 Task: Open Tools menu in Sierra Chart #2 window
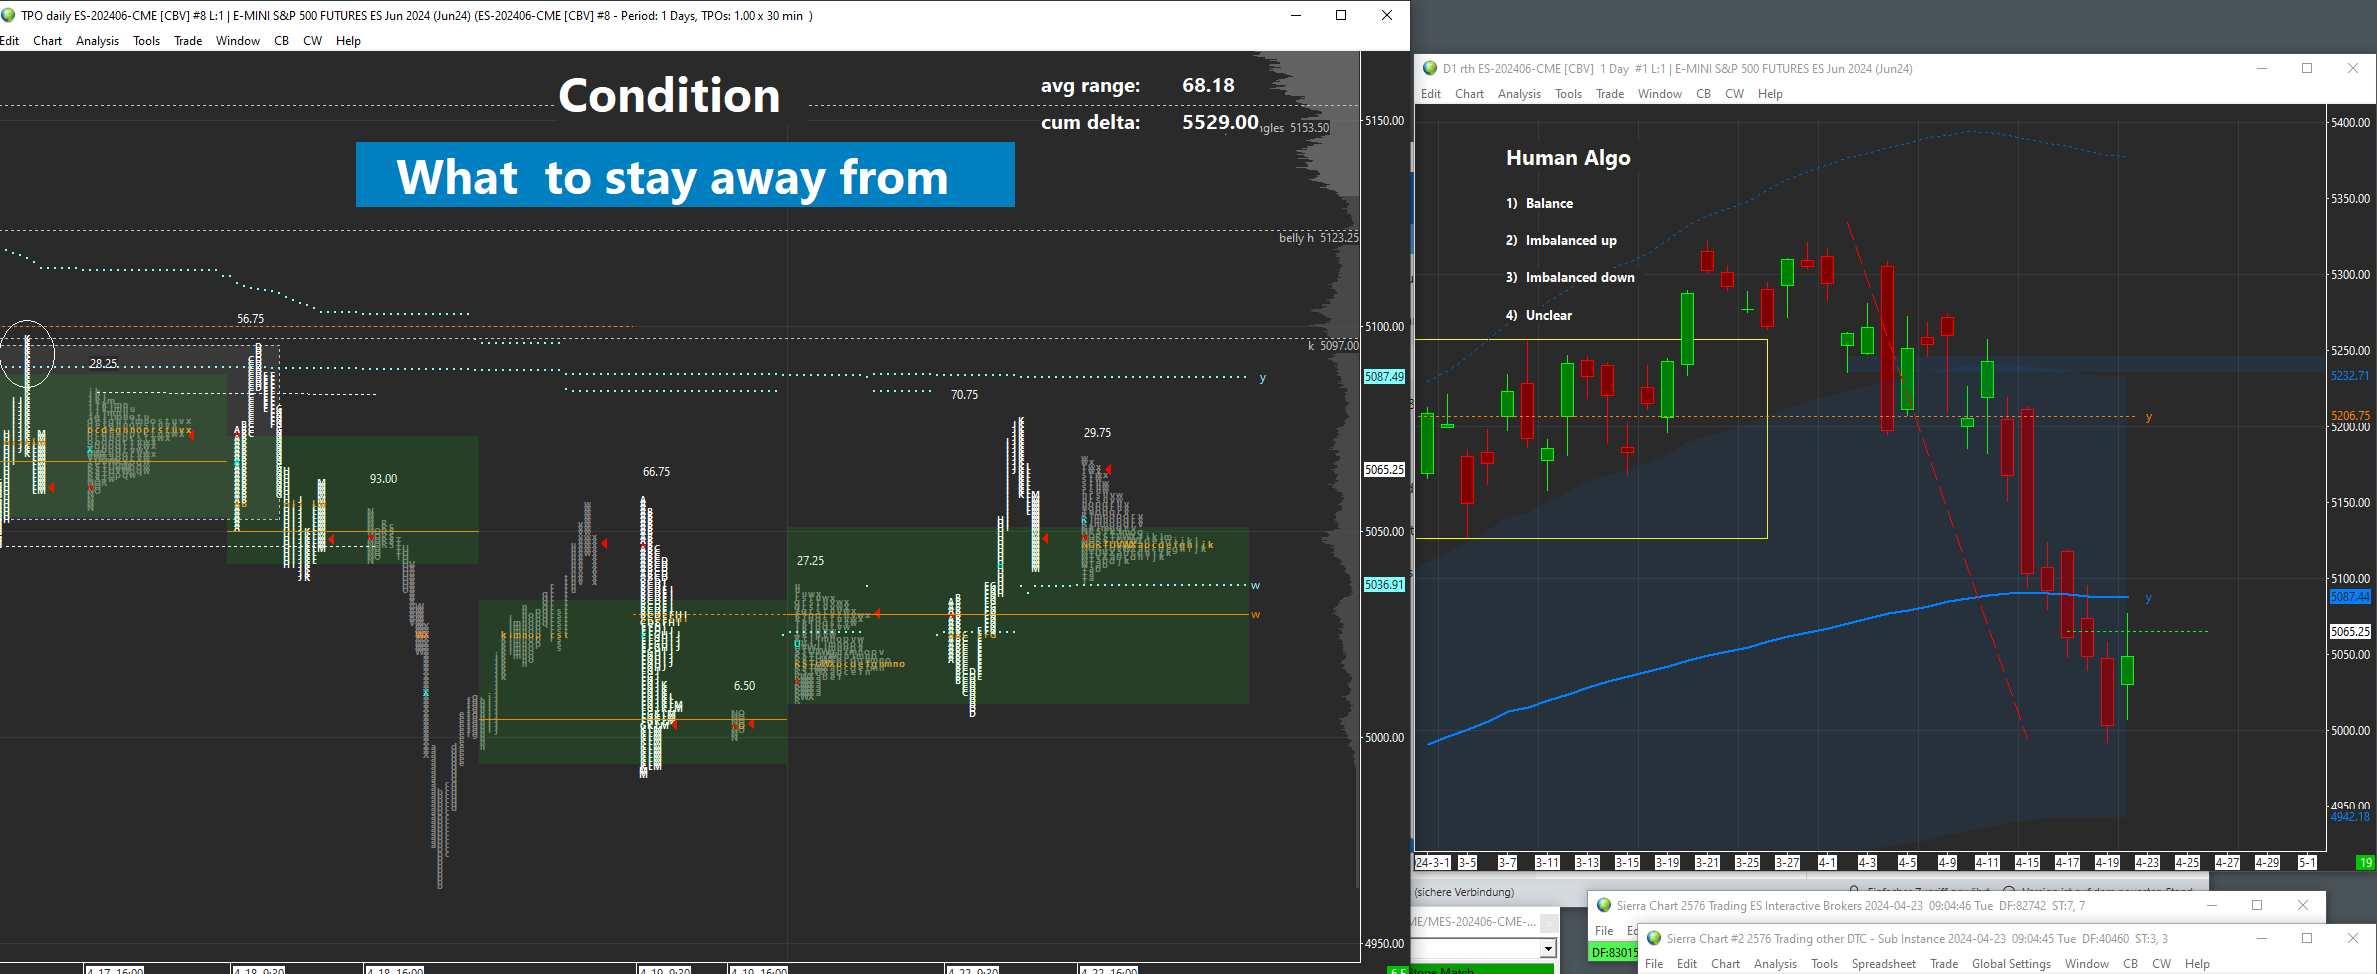1824,964
